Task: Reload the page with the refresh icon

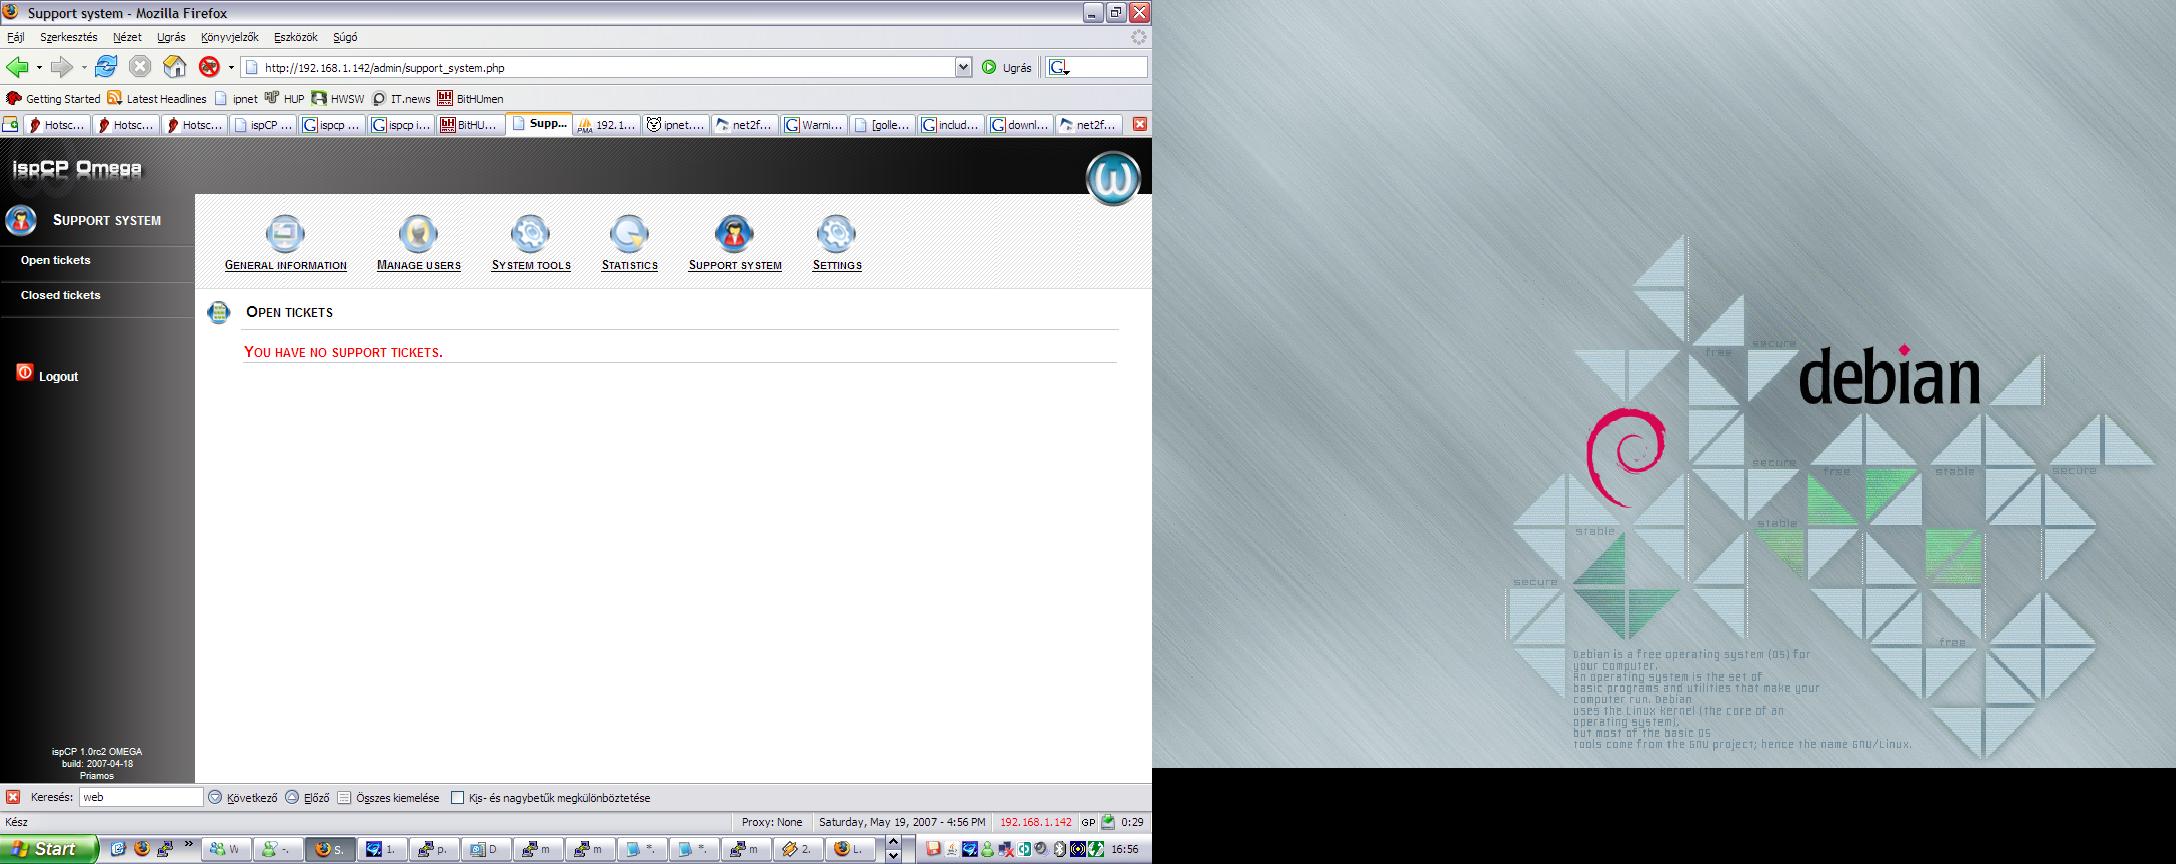Action: 106,67
